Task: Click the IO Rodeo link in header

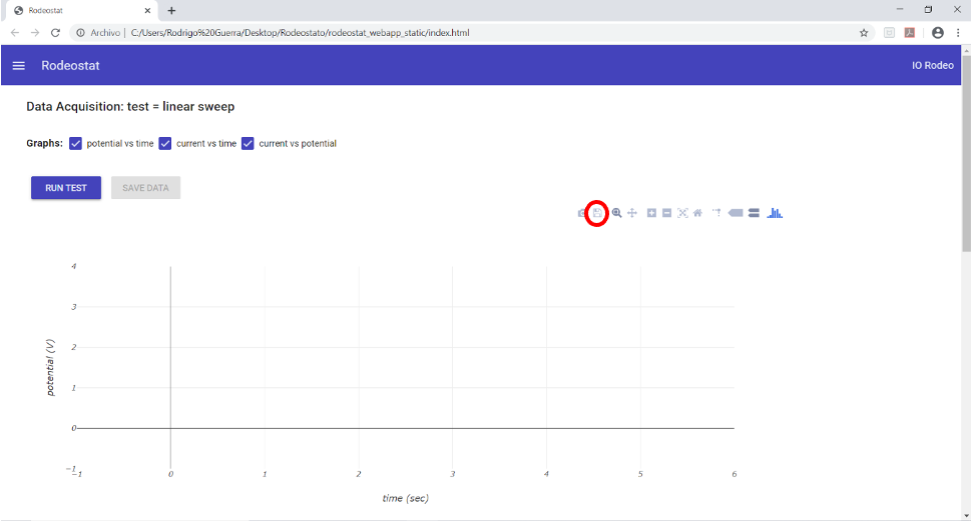Action: click(x=932, y=66)
